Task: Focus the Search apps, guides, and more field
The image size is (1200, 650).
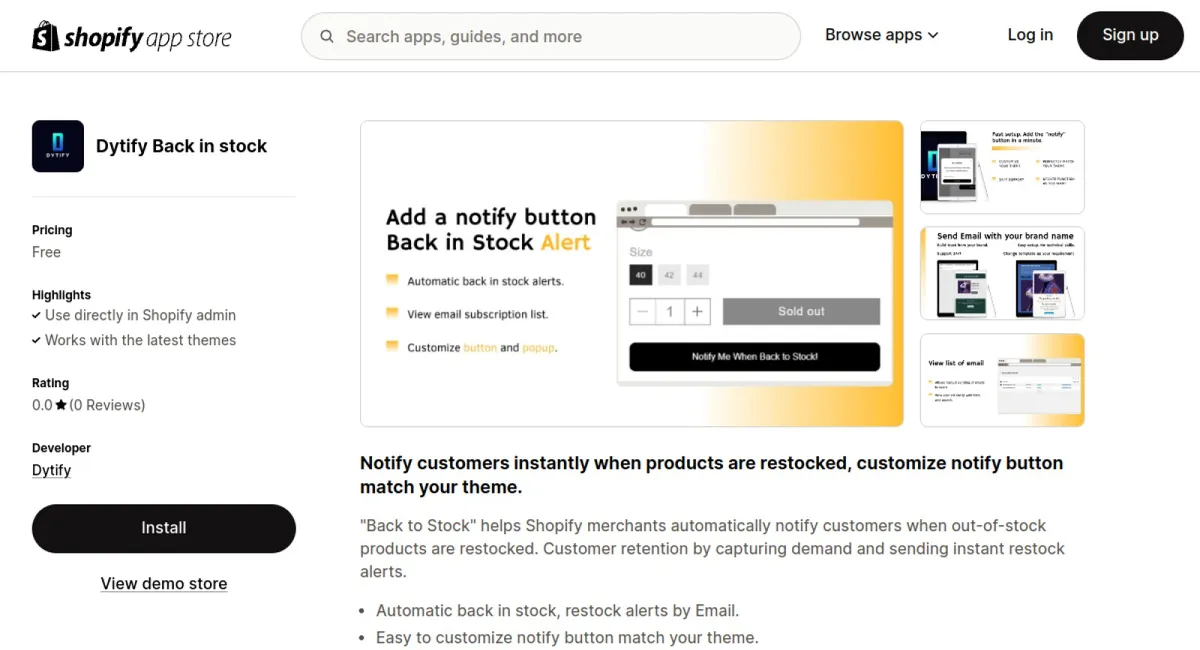Action: point(551,36)
